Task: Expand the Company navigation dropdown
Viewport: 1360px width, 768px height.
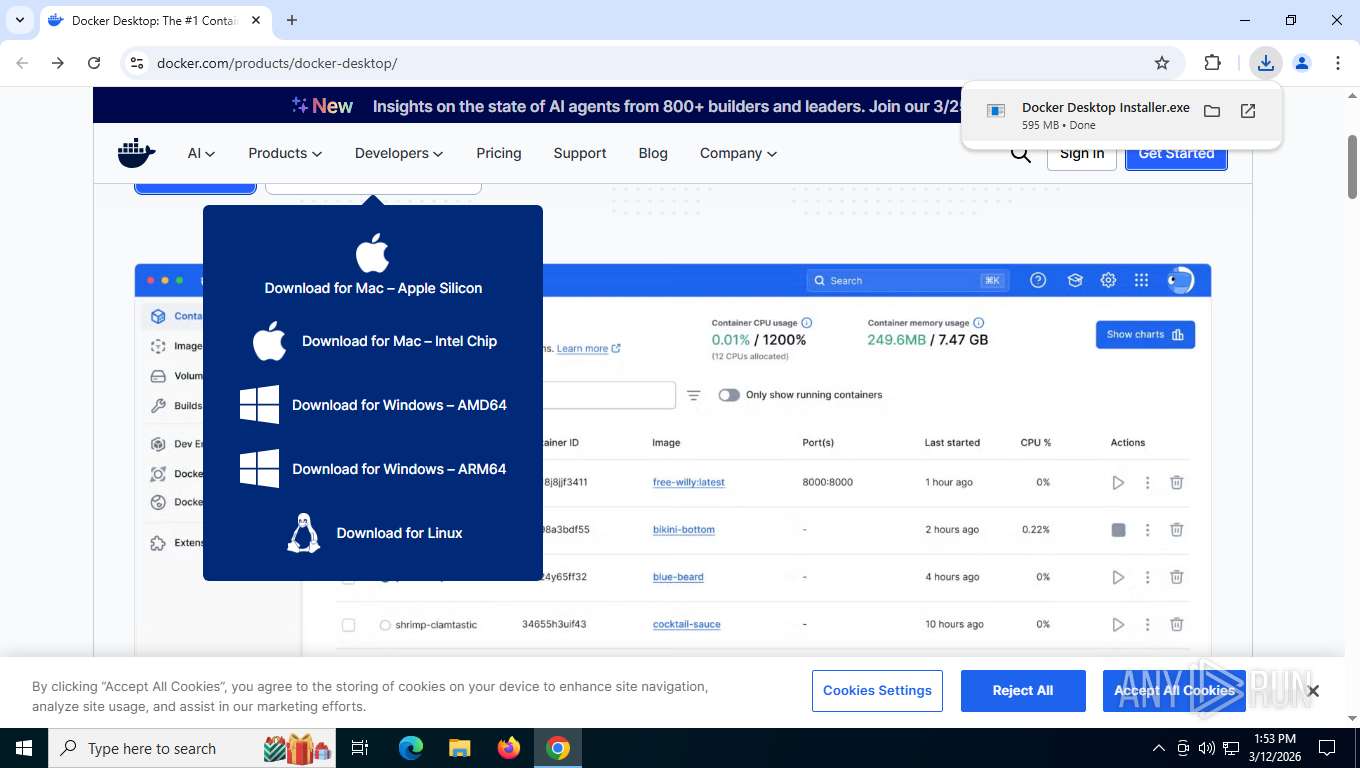Action: click(x=738, y=153)
